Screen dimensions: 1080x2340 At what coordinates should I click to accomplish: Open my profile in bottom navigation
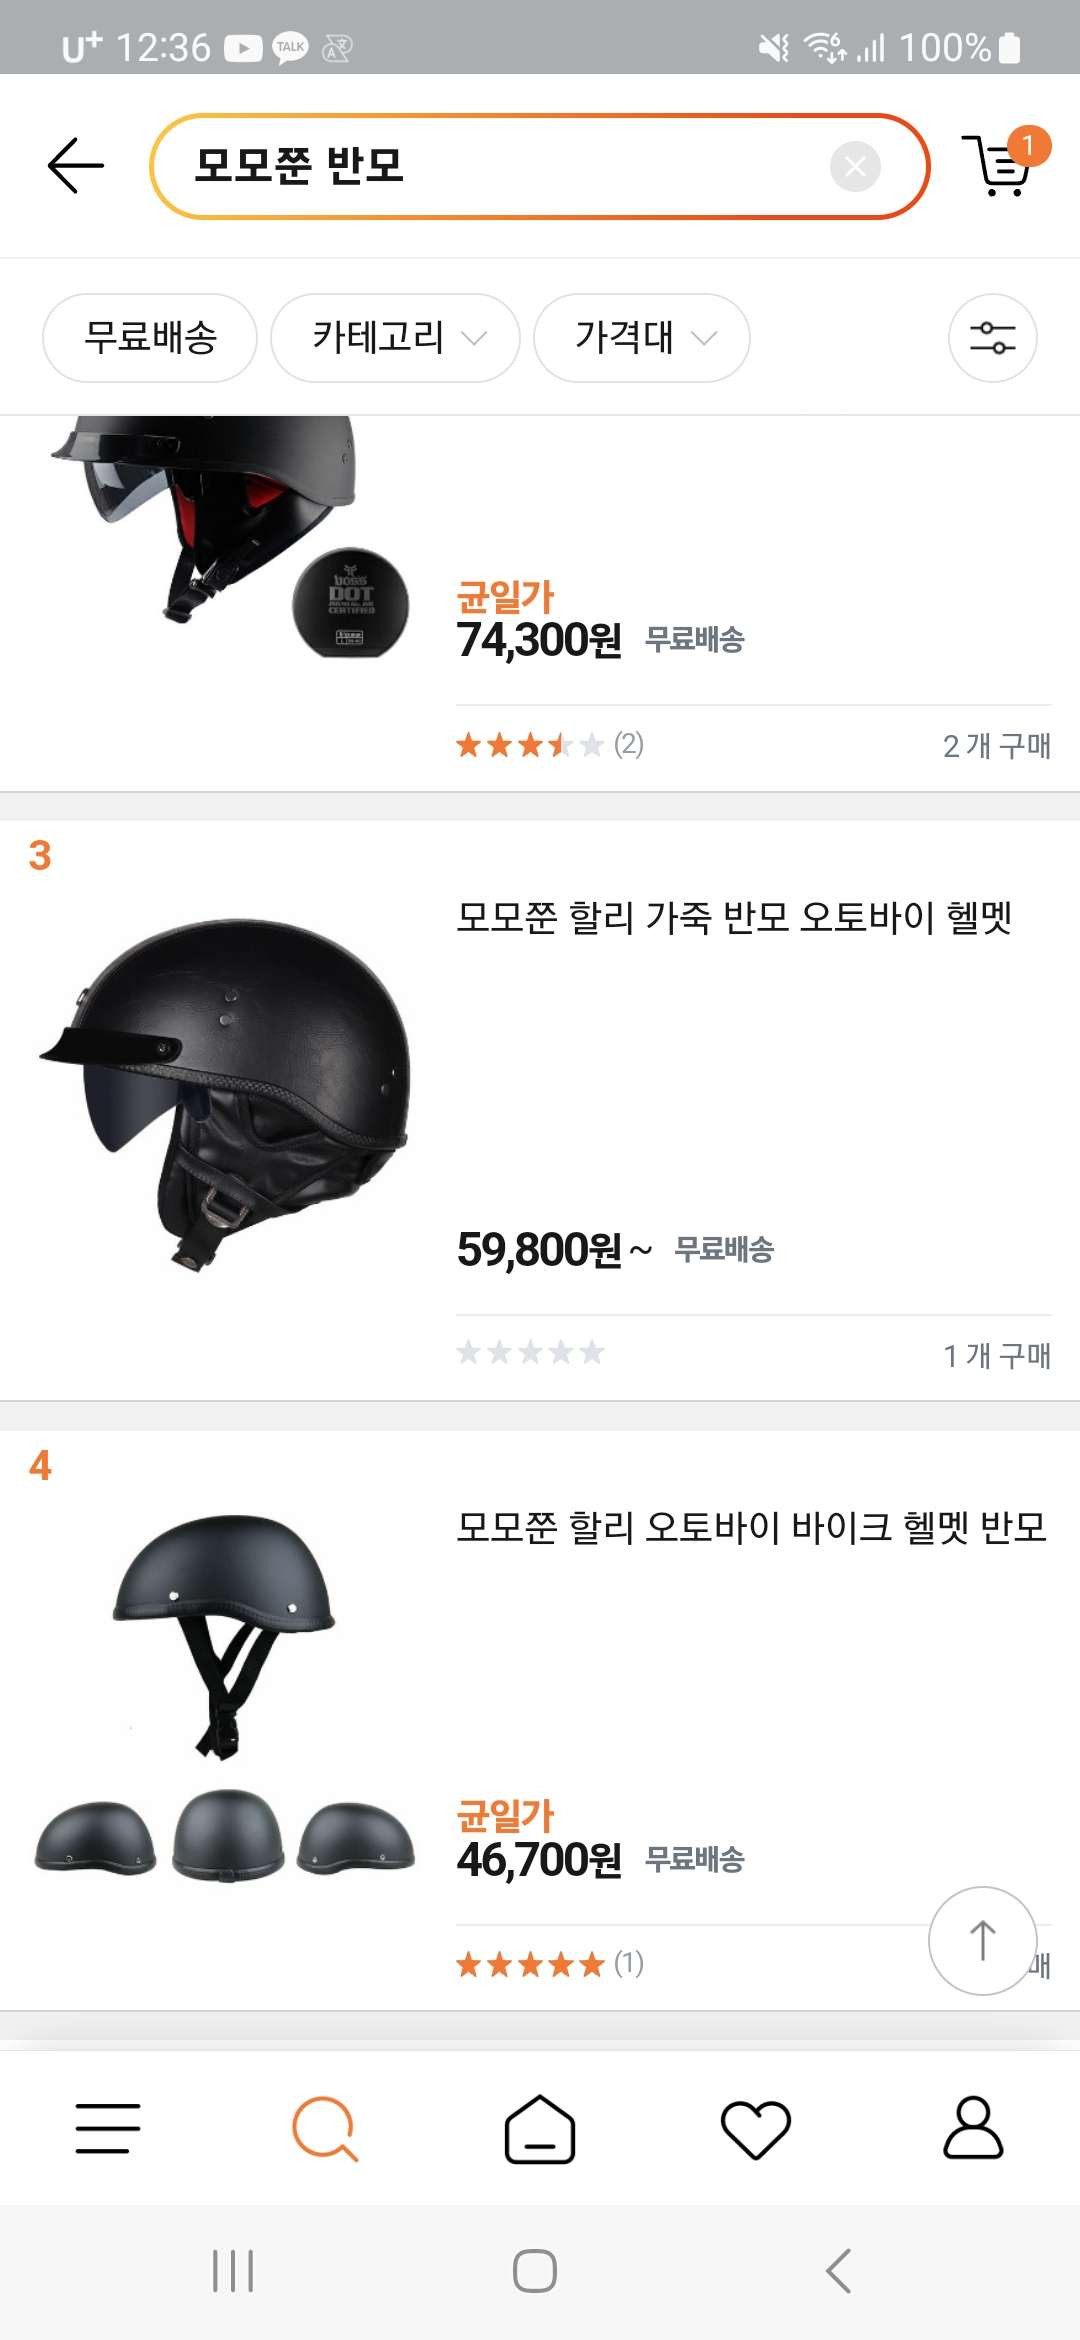pyautogui.click(x=972, y=2128)
